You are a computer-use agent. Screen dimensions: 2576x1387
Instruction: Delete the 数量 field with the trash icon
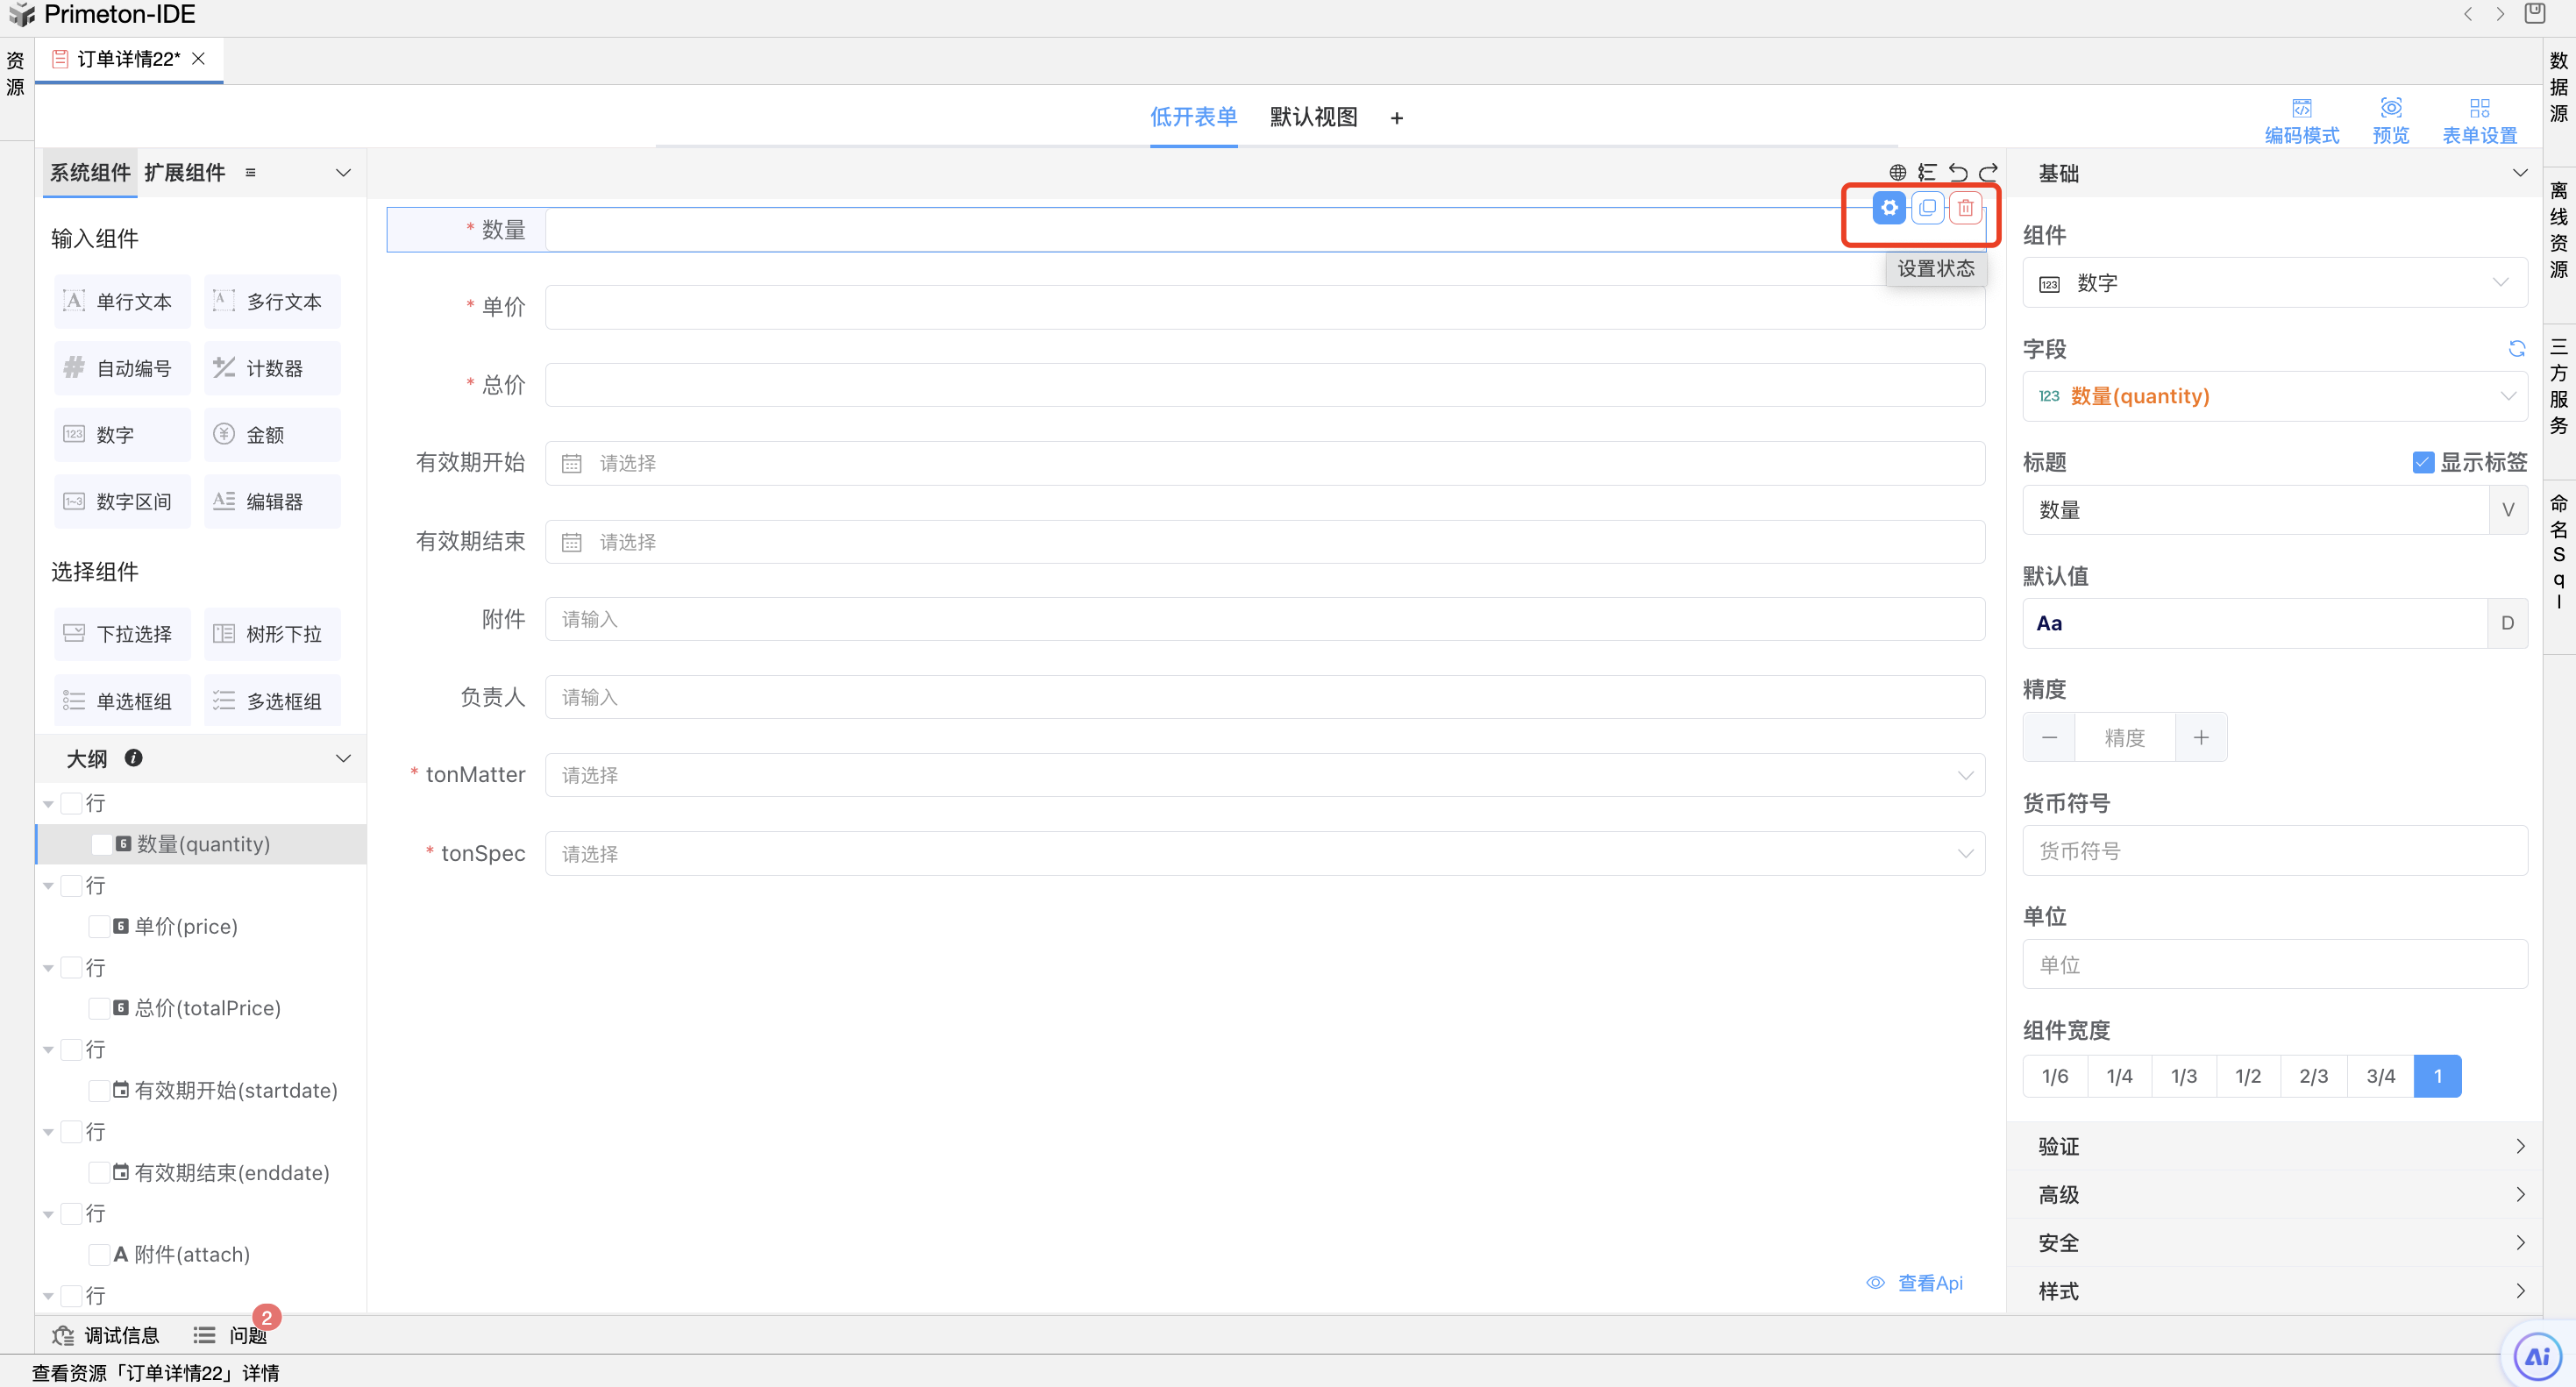(x=1965, y=208)
